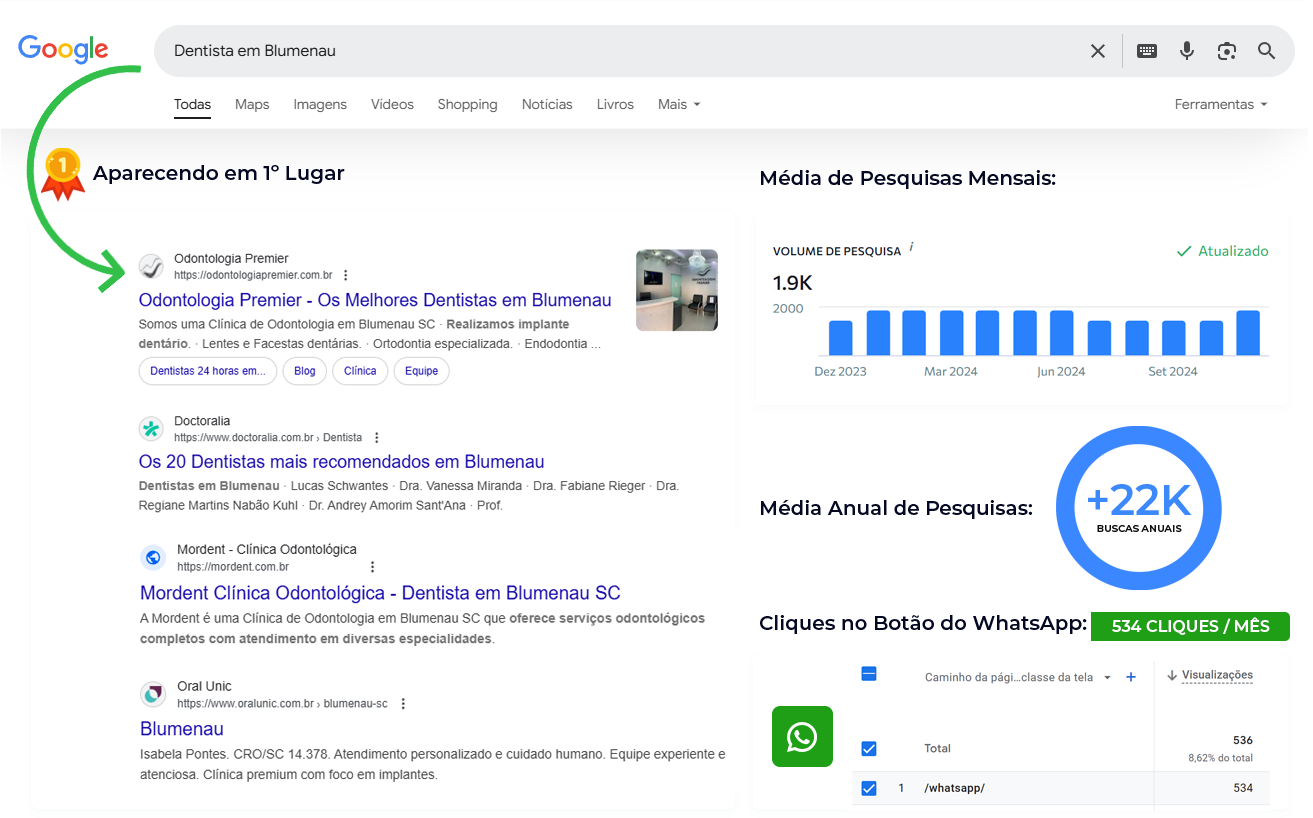Viewport: 1313px width, 818px height.
Task: Click the plus icon to add a dimension
Action: (1131, 677)
